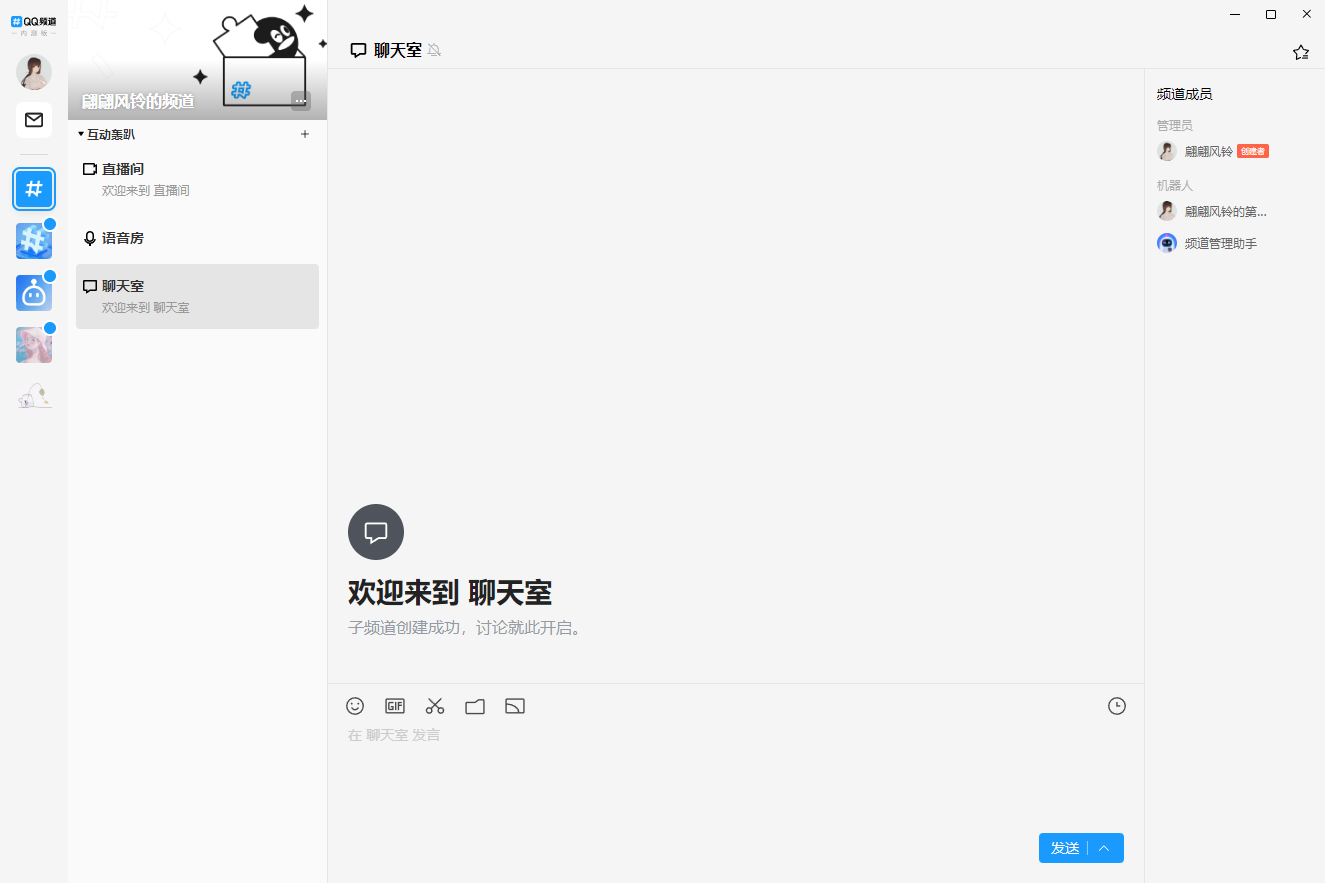Viewport: 1325px width, 883px height.
Task: Add a sub-channel with the plus icon
Action: coord(305,134)
